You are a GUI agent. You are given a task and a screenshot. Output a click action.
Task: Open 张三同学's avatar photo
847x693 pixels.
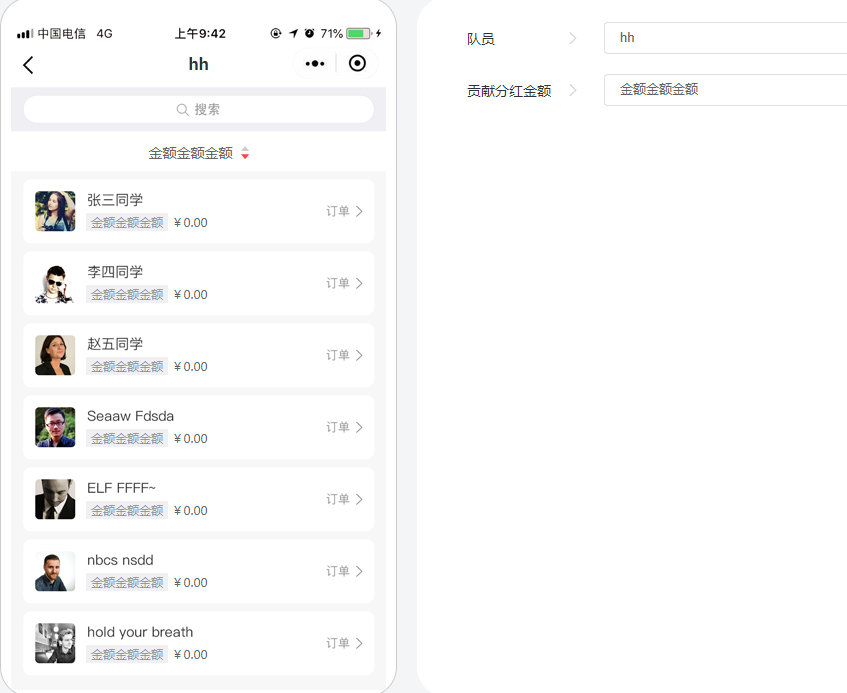(x=55, y=211)
